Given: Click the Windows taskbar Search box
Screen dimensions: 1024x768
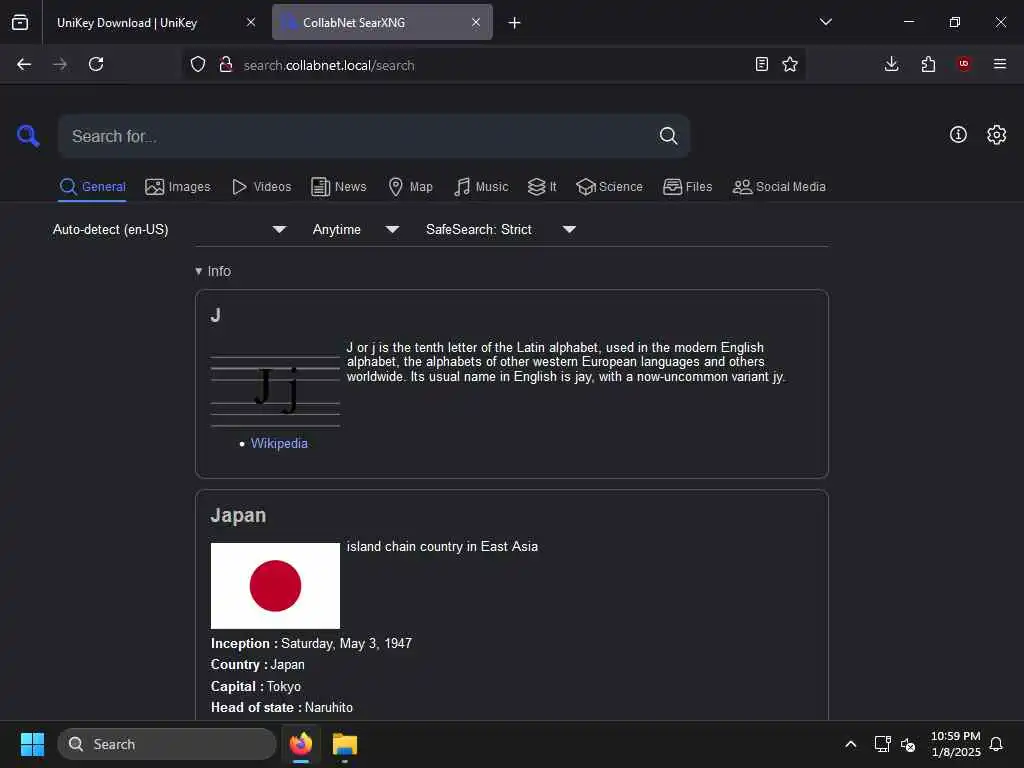Looking at the screenshot, I should (x=167, y=744).
